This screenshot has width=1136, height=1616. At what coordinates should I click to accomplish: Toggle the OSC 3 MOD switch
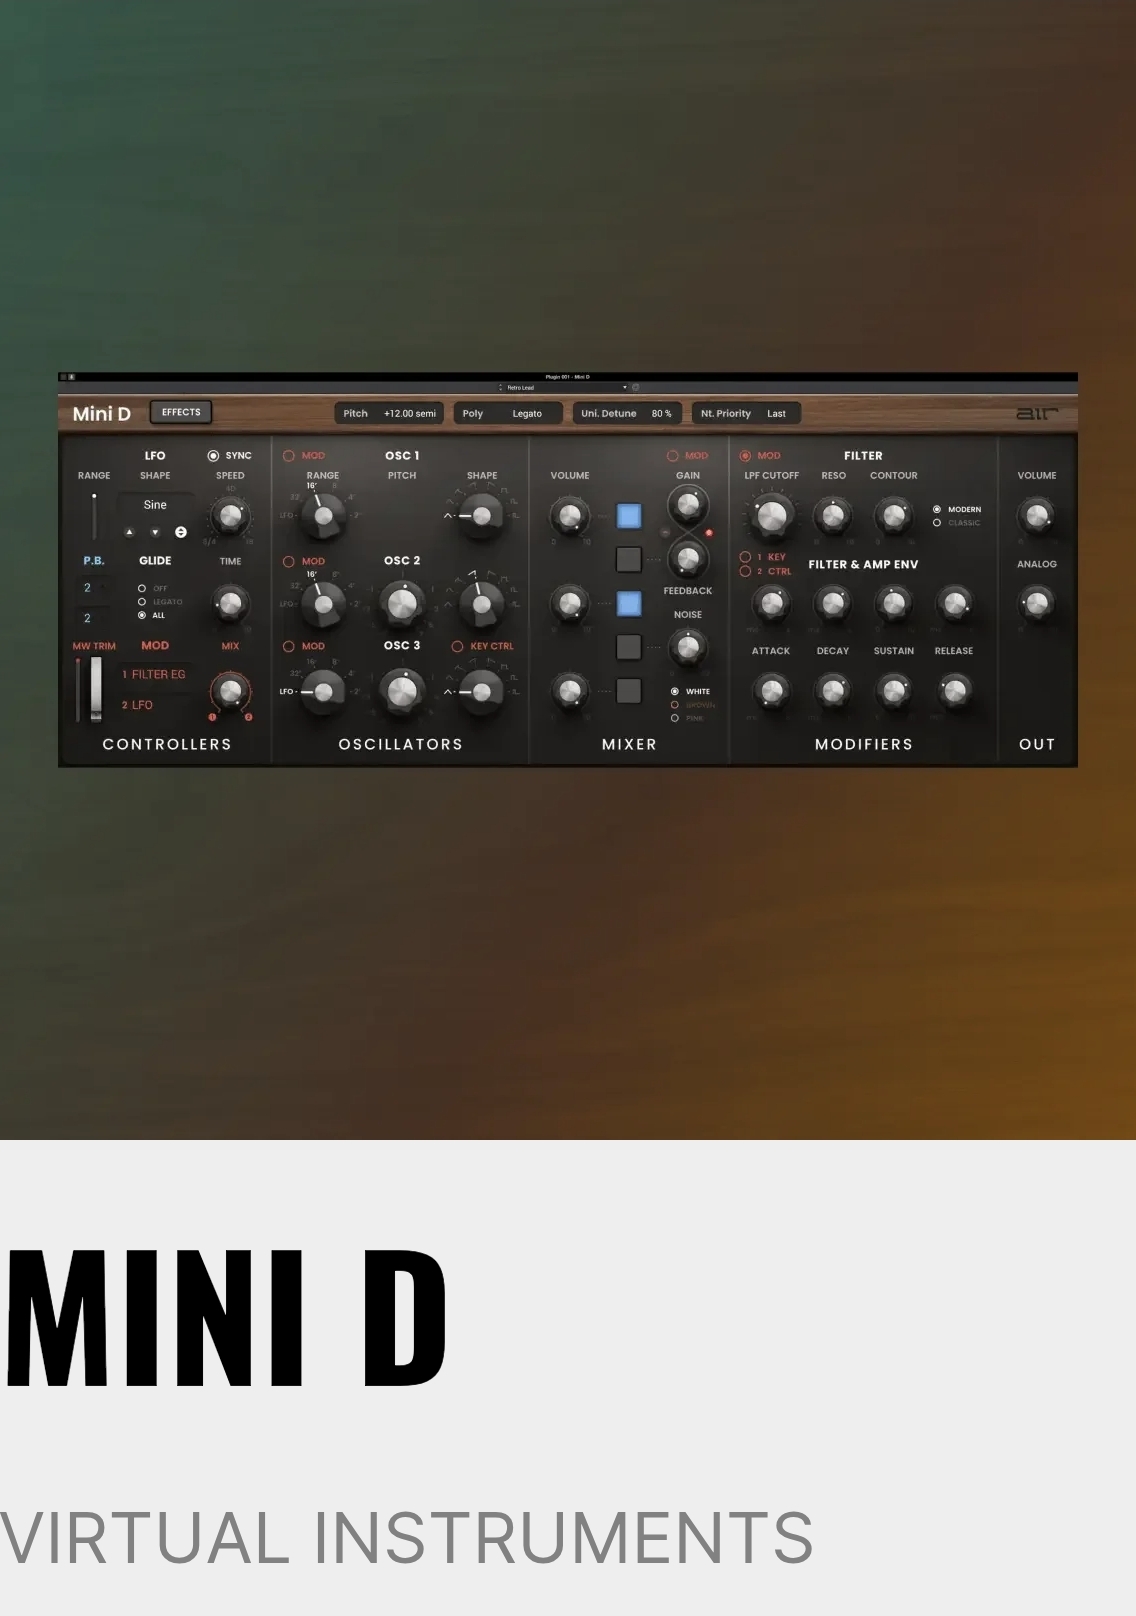tap(289, 647)
